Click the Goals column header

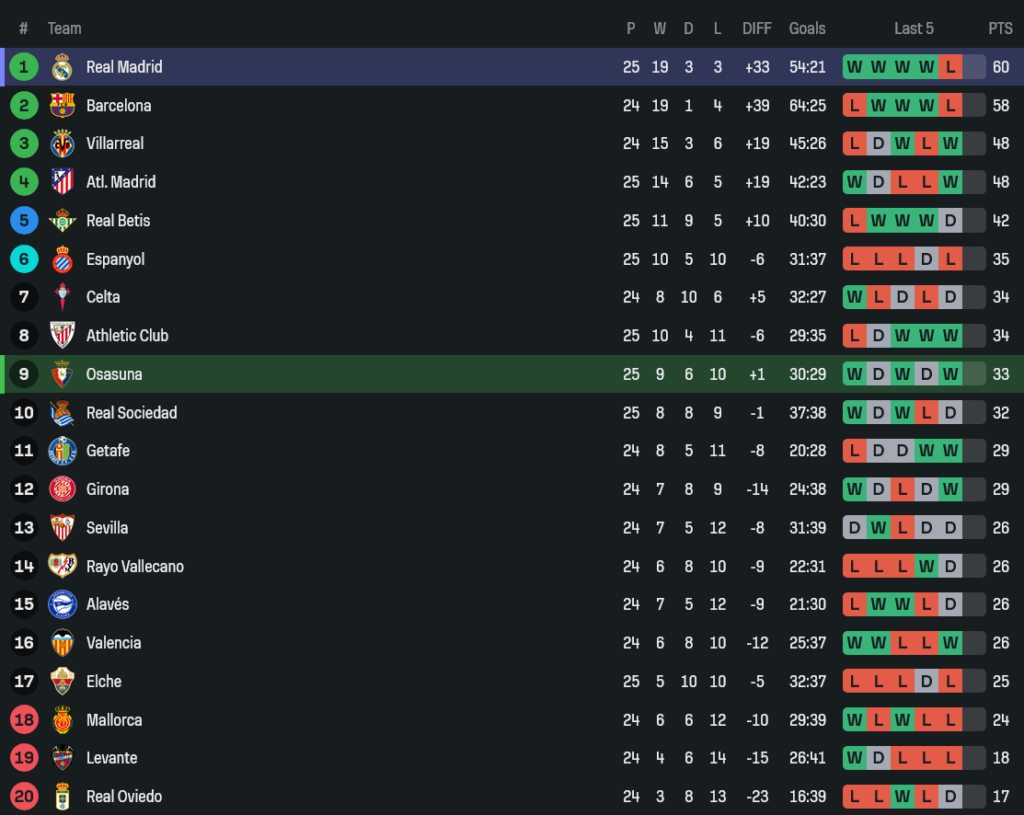(807, 28)
